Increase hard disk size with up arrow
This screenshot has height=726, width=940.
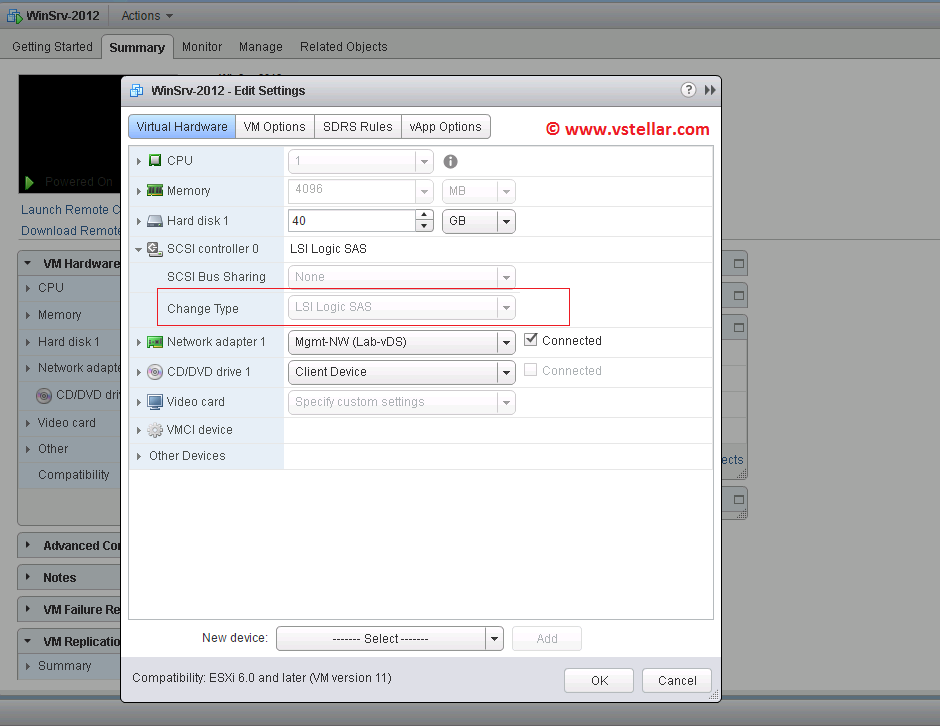coord(425,216)
